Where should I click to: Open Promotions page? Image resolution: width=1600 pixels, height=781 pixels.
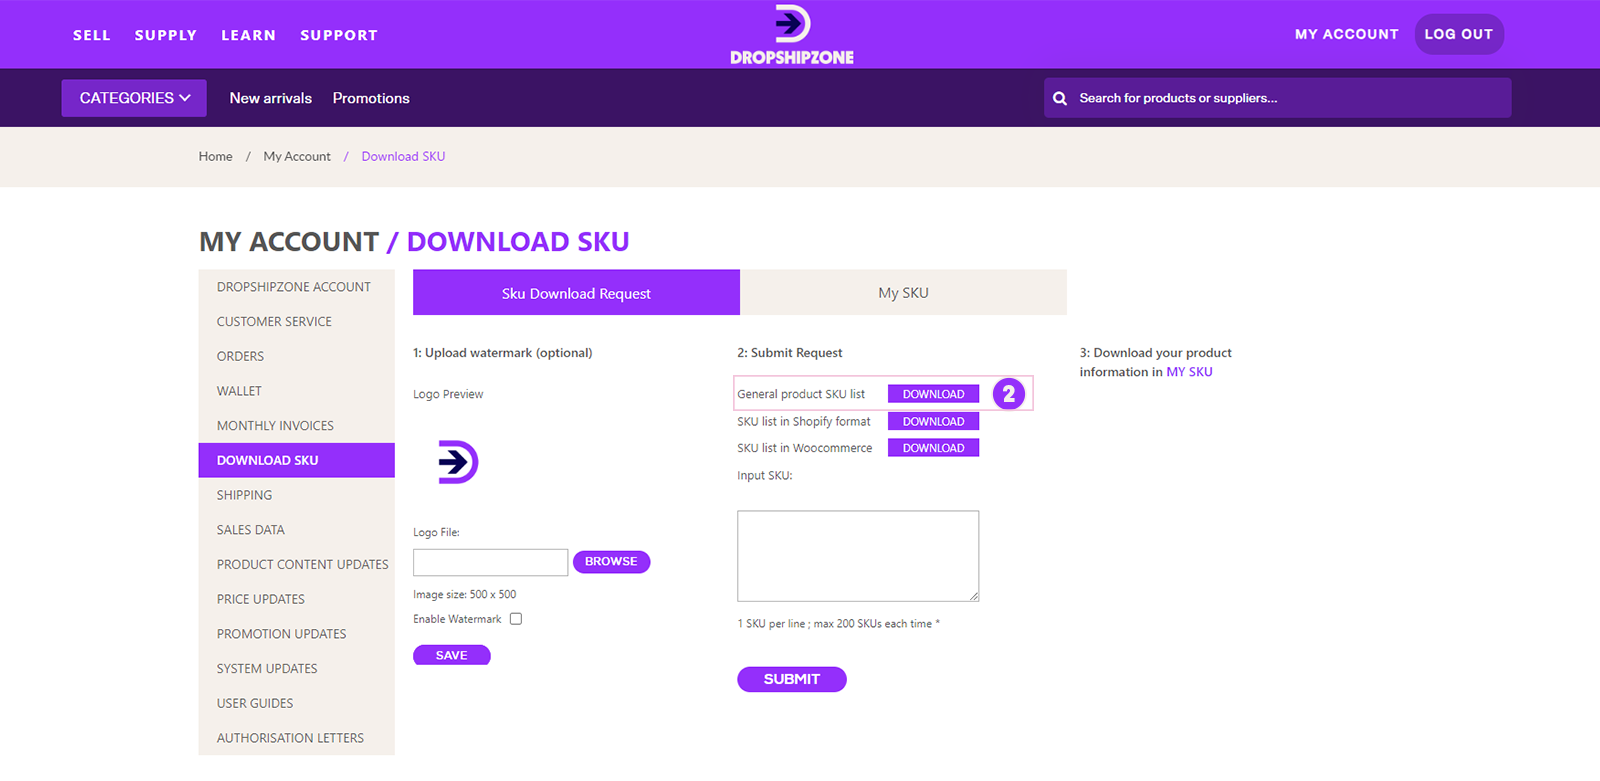tap(371, 98)
